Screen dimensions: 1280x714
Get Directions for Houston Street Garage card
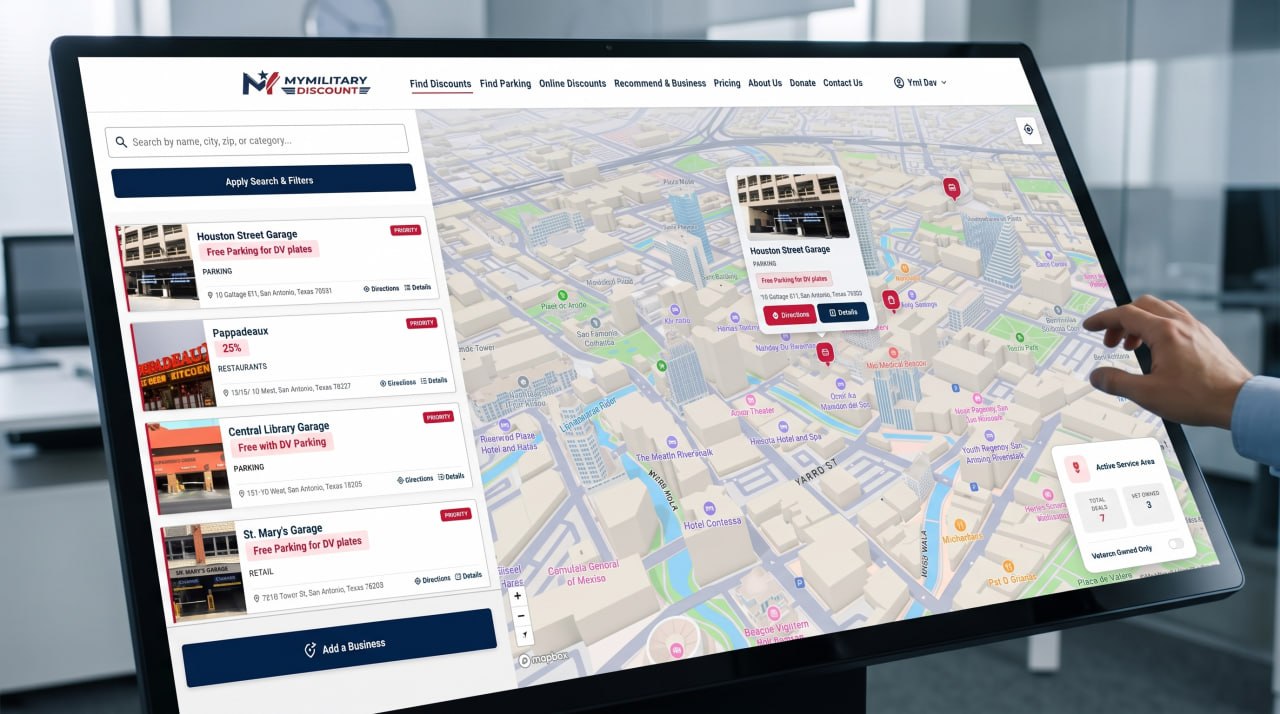tap(381, 288)
